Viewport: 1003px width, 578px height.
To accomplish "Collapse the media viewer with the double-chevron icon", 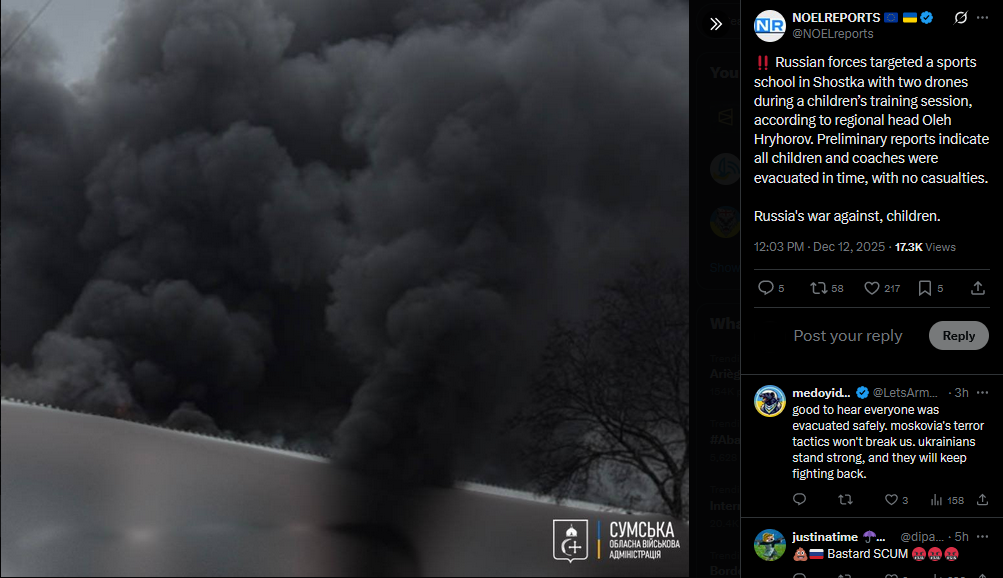I will coord(716,24).
